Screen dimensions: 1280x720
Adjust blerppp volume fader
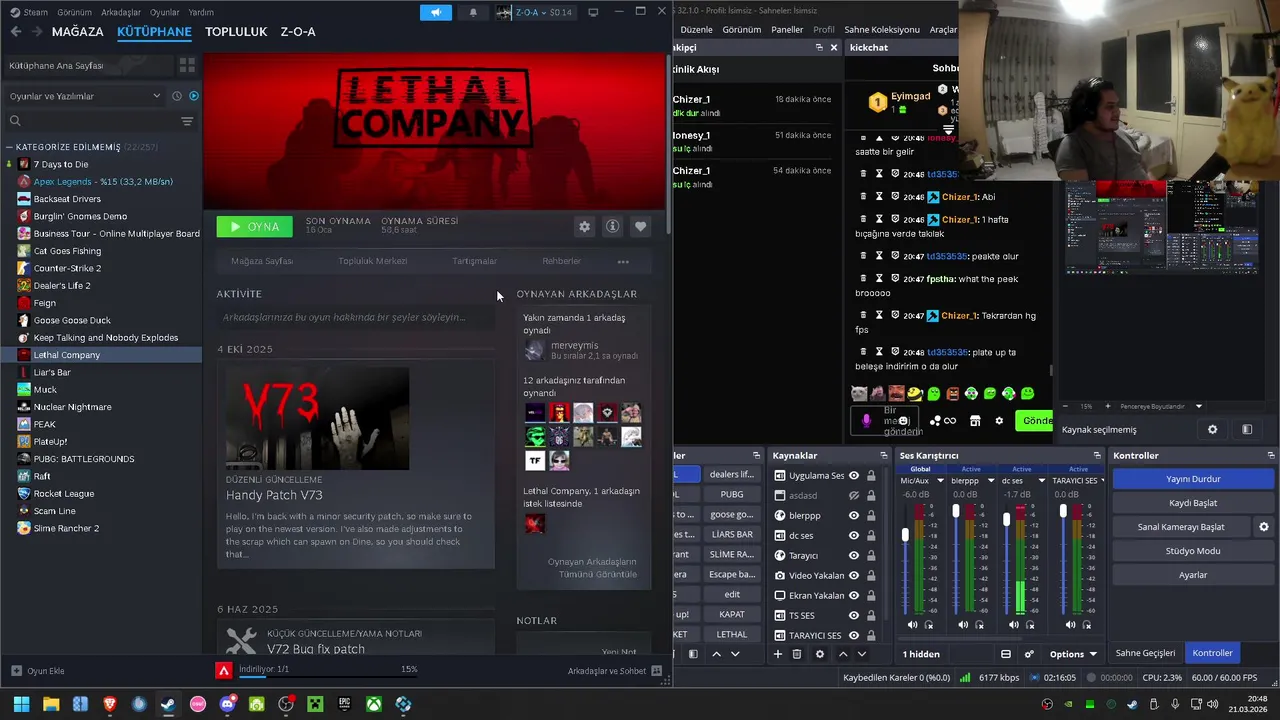click(956, 511)
